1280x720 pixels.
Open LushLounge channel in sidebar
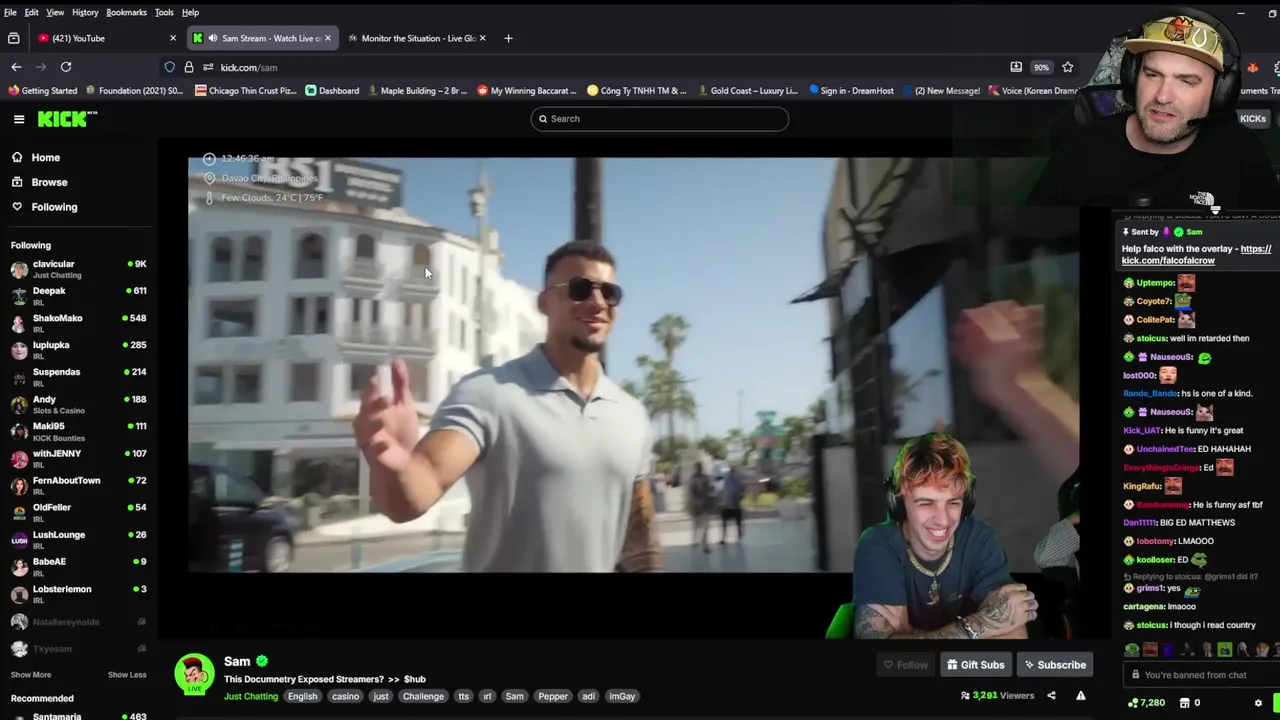coord(78,539)
